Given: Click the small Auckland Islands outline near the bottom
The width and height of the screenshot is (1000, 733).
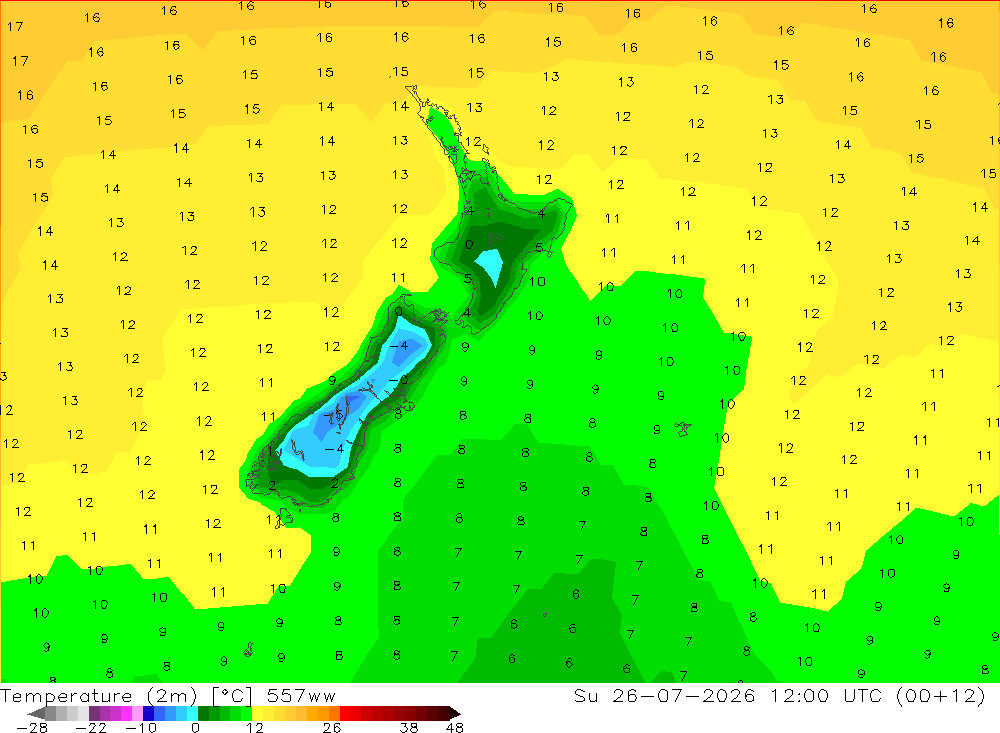Looking at the screenshot, I should [x=249, y=649].
